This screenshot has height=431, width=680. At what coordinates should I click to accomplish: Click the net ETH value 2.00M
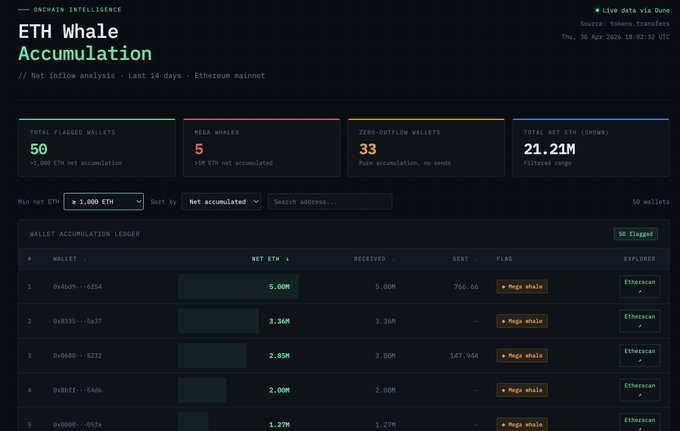click(279, 390)
